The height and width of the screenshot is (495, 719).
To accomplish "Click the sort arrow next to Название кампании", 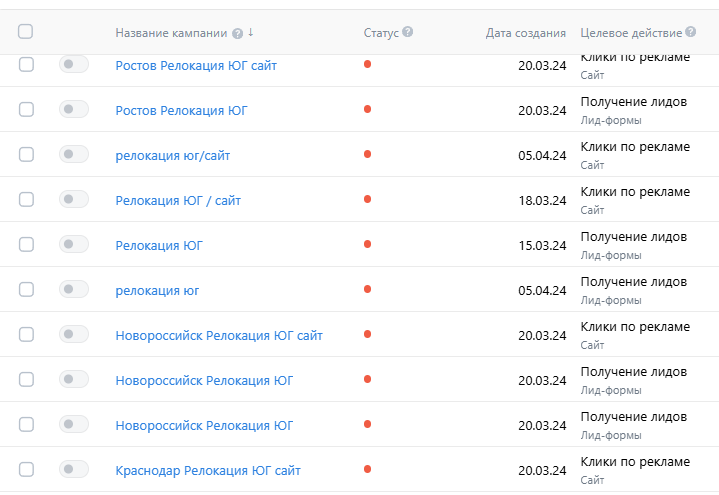I will 251,32.
